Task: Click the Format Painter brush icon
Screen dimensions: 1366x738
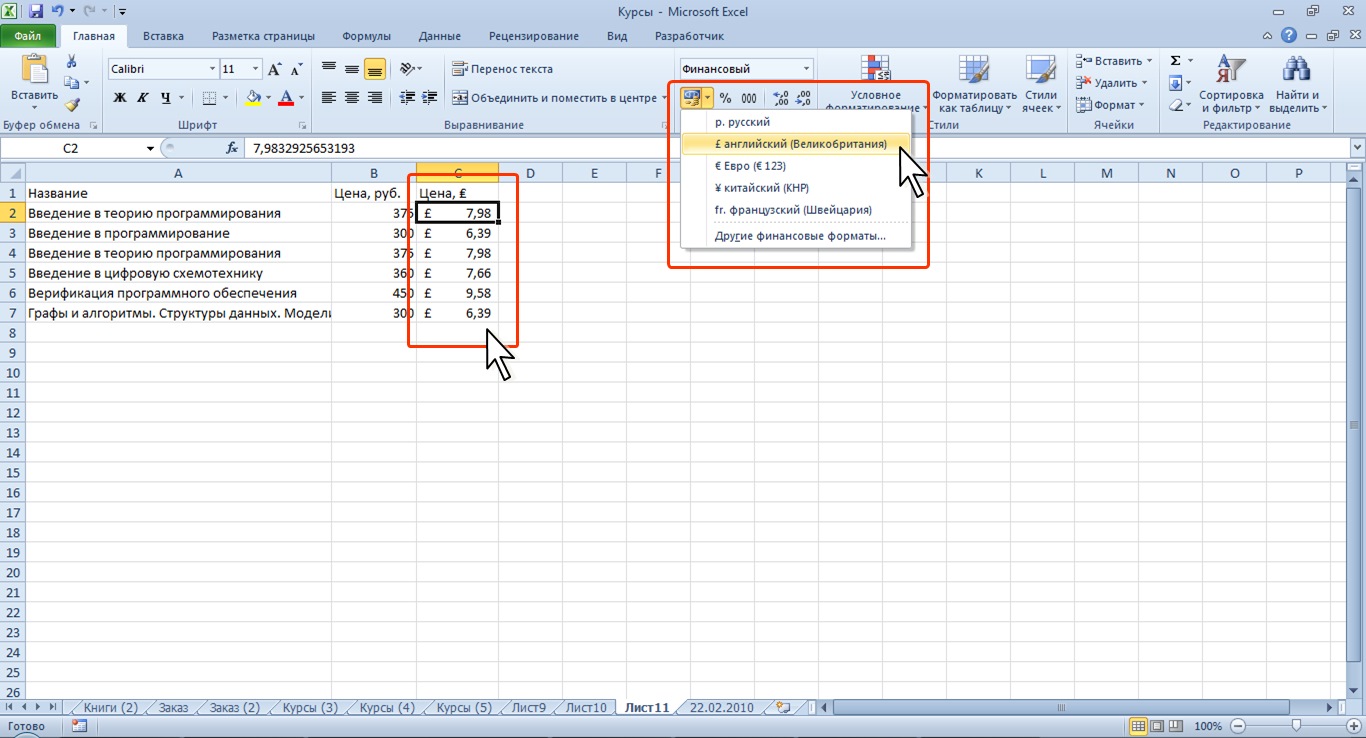Action: coord(72,104)
